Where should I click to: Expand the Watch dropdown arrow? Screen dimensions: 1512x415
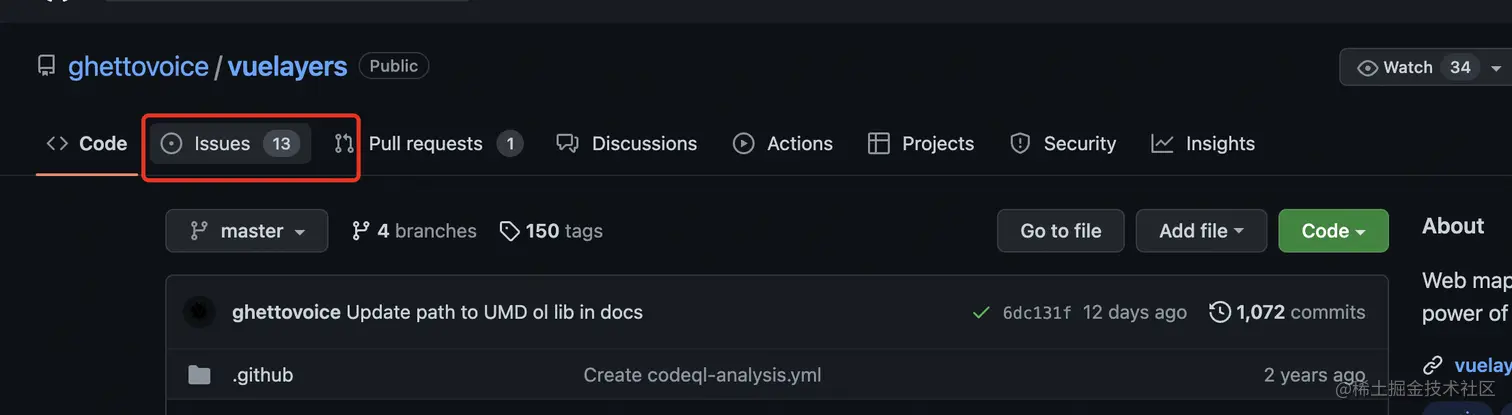(x=1496, y=68)
